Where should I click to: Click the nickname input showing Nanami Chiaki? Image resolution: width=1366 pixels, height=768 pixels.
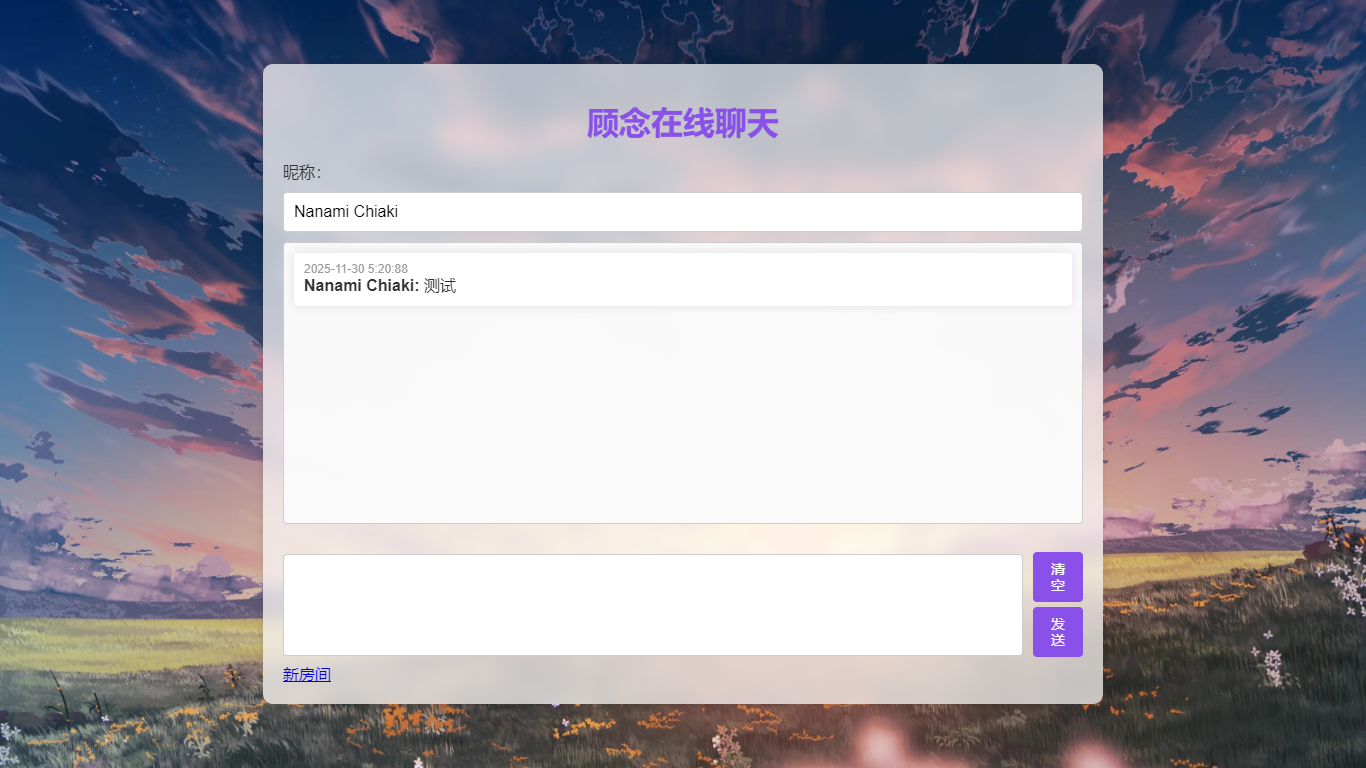coord(683,211)
